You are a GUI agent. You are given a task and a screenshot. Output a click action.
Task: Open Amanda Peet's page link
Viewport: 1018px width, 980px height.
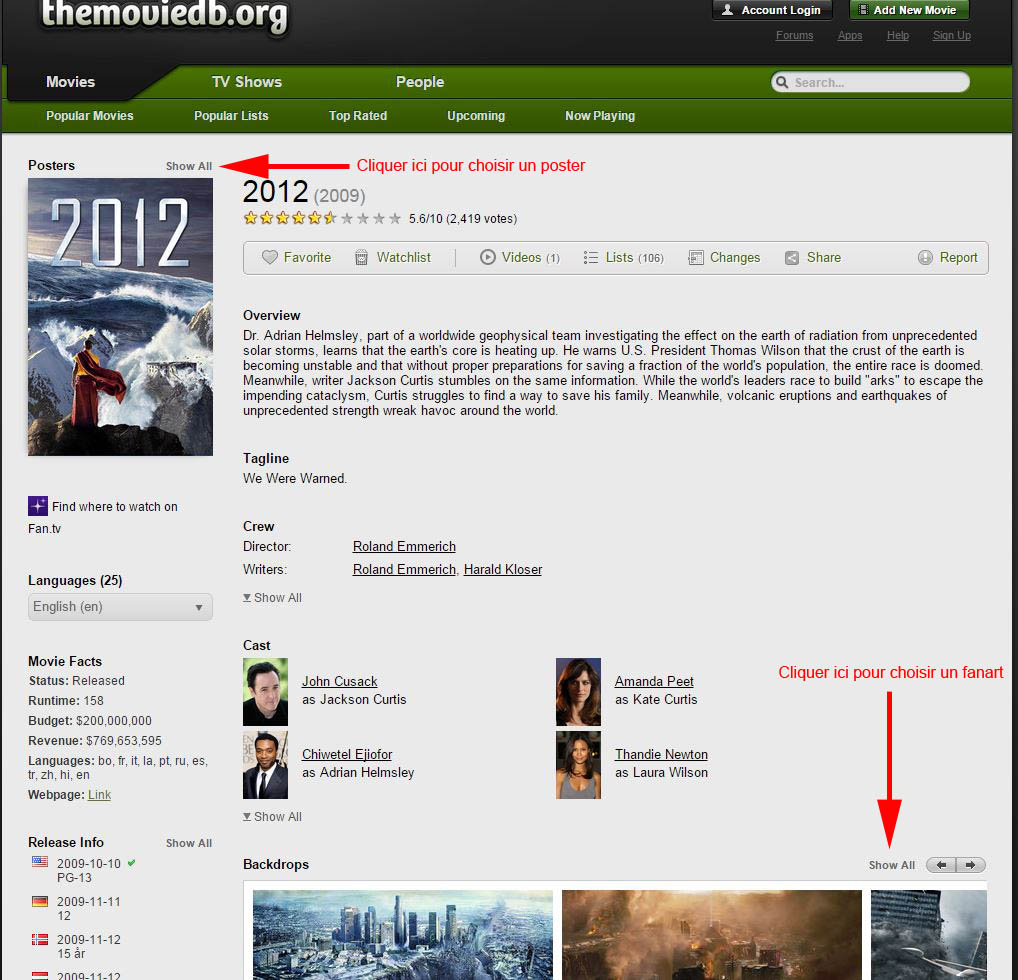pos(654,681)
